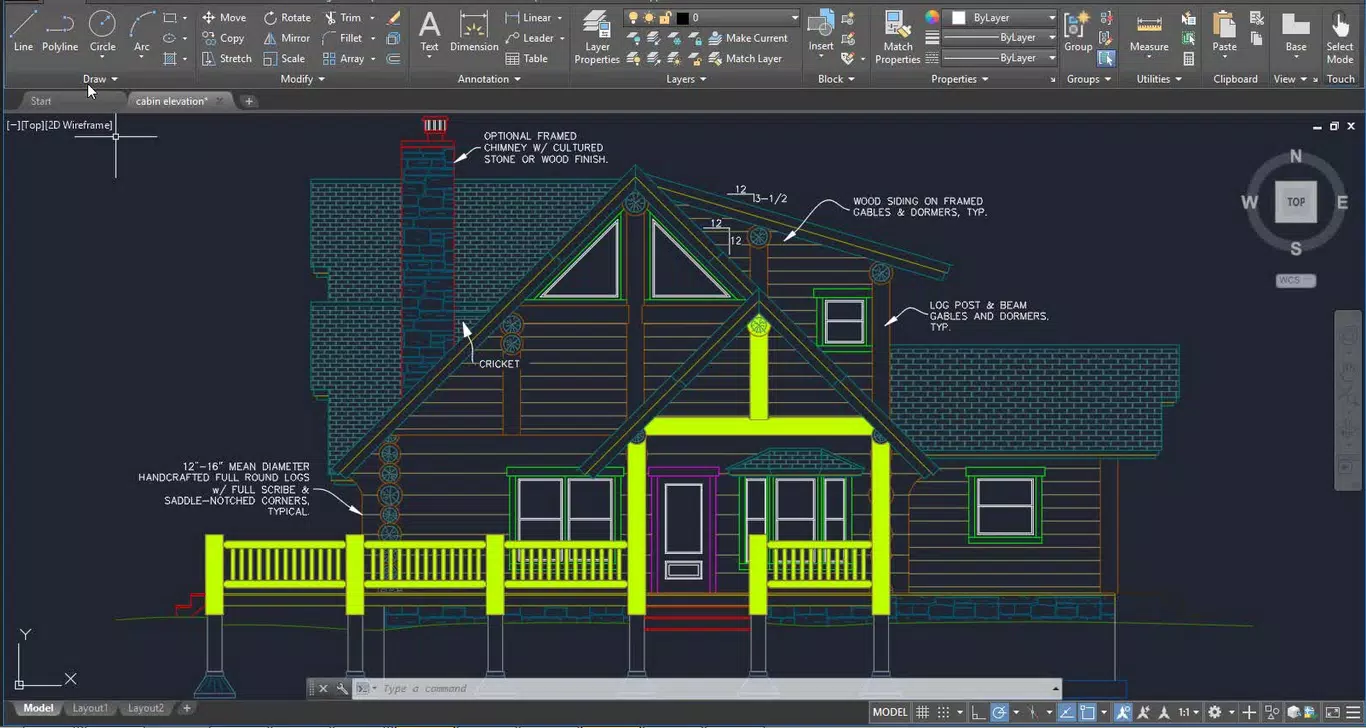Click the Erase tool icon
The height and width of the screenshot is (728, 1366).
394,17
